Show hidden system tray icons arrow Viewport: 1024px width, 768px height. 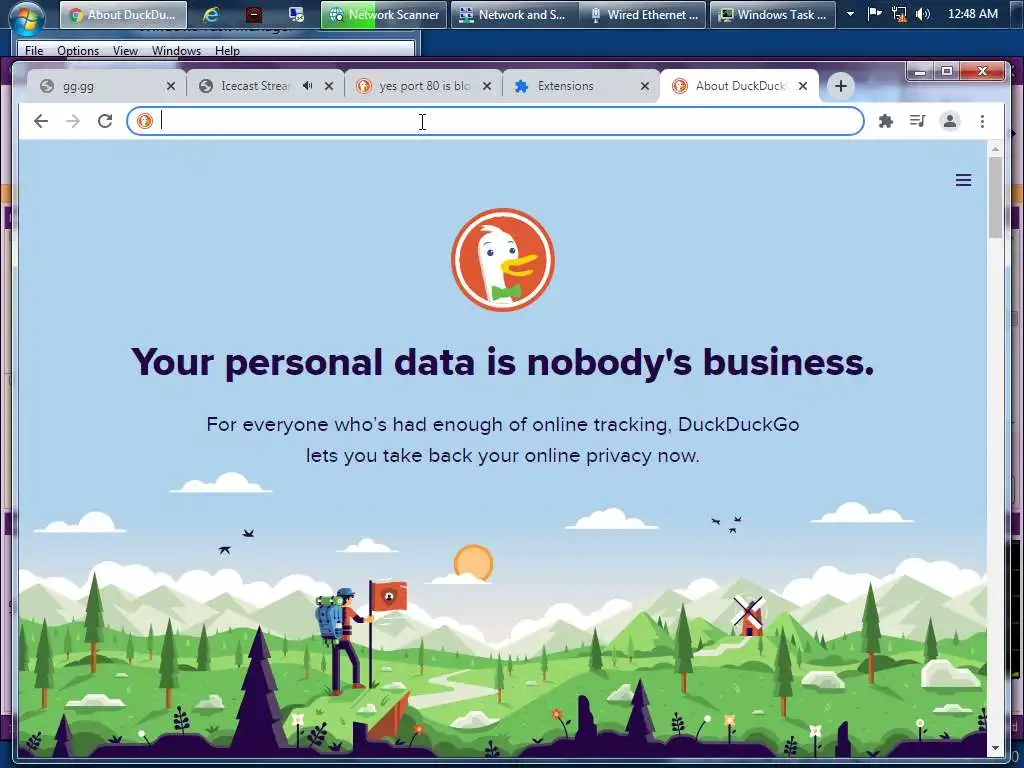click(850, 14)
